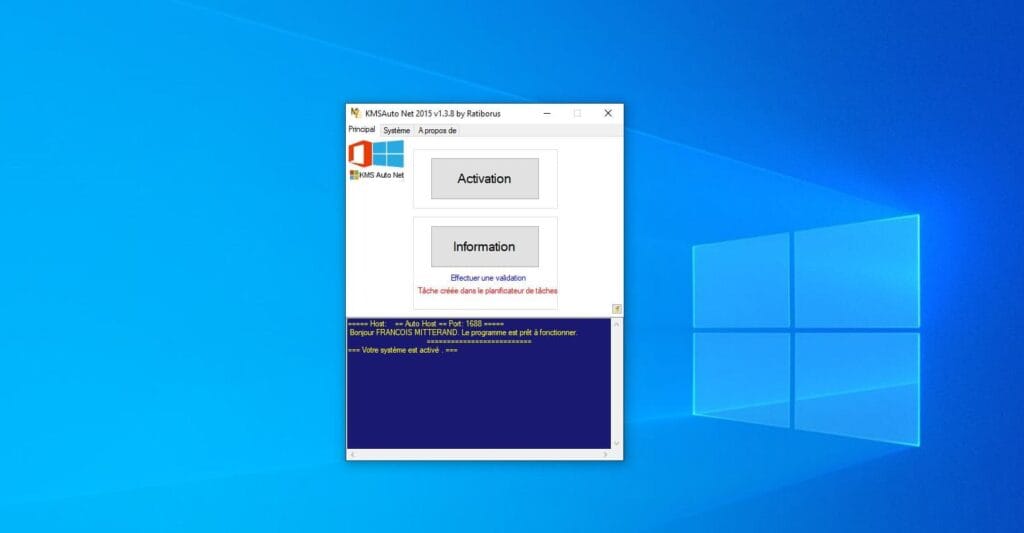Open the Système tab
This screenshot has height=533, width=1024.
396,130
